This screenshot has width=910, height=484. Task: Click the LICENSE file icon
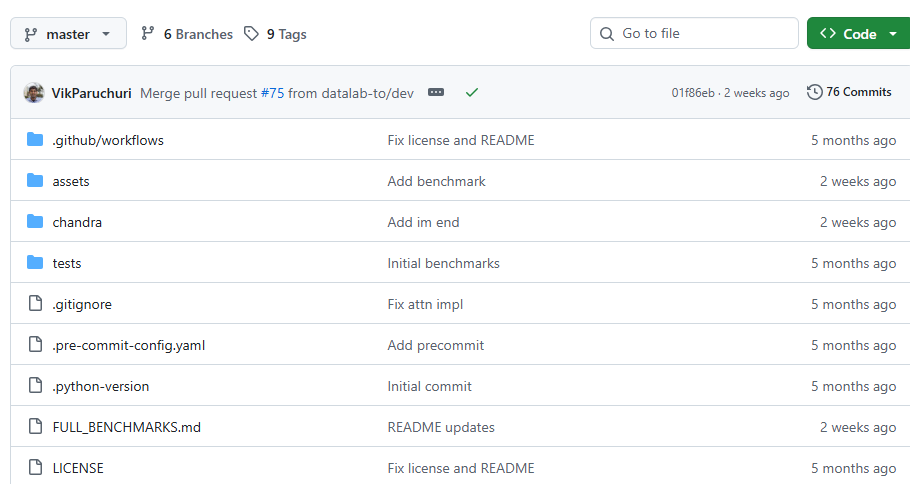tap(35, 467)
